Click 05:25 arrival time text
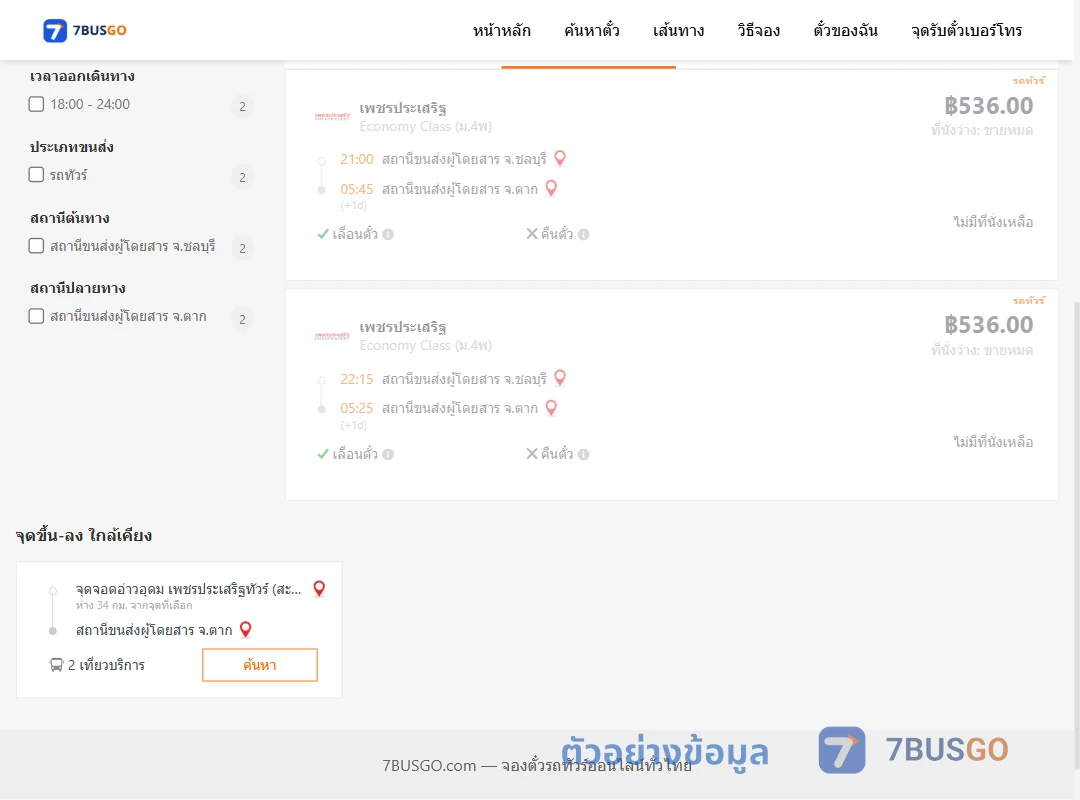 tap(357, 408)
